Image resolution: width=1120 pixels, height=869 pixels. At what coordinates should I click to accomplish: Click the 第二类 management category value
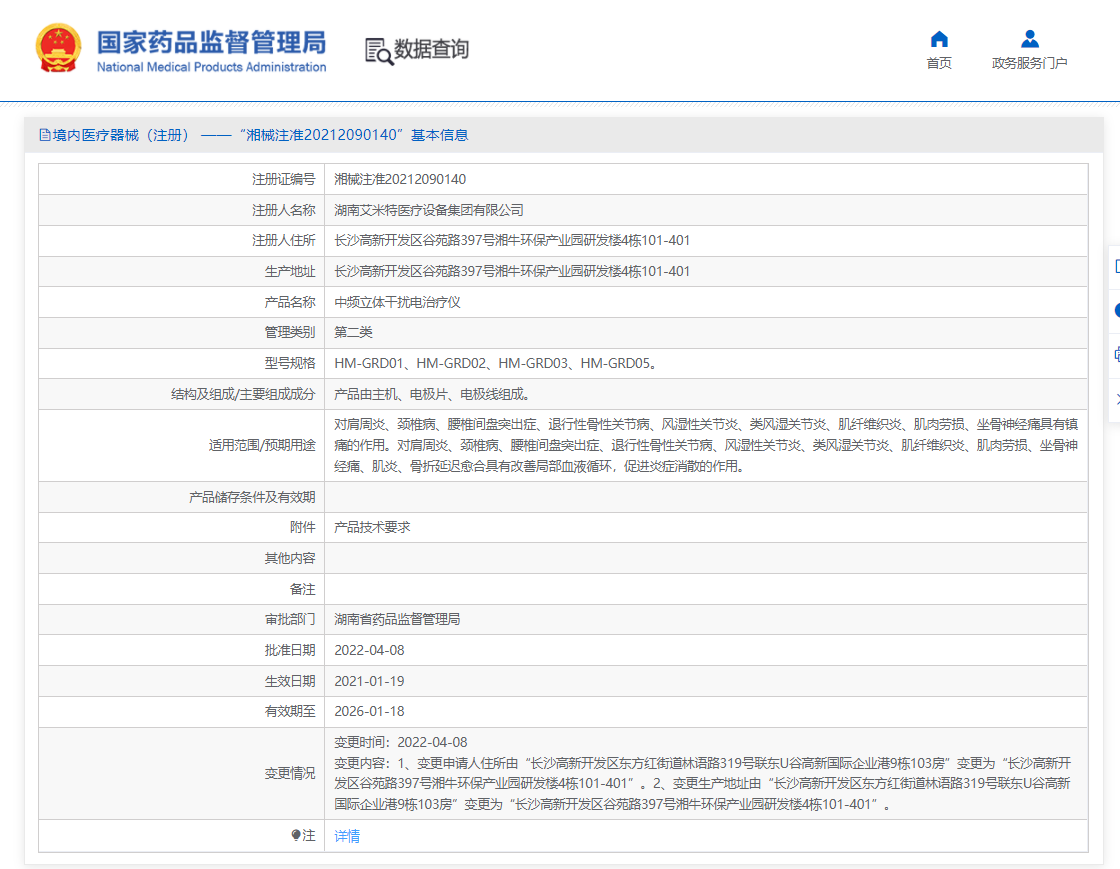tap(354, 332)
